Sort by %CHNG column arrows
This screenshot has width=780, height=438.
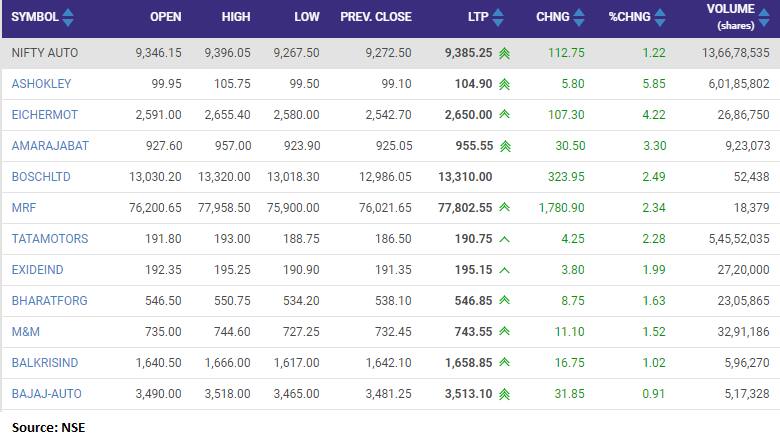pyautogui.click(x=660, y=17)
